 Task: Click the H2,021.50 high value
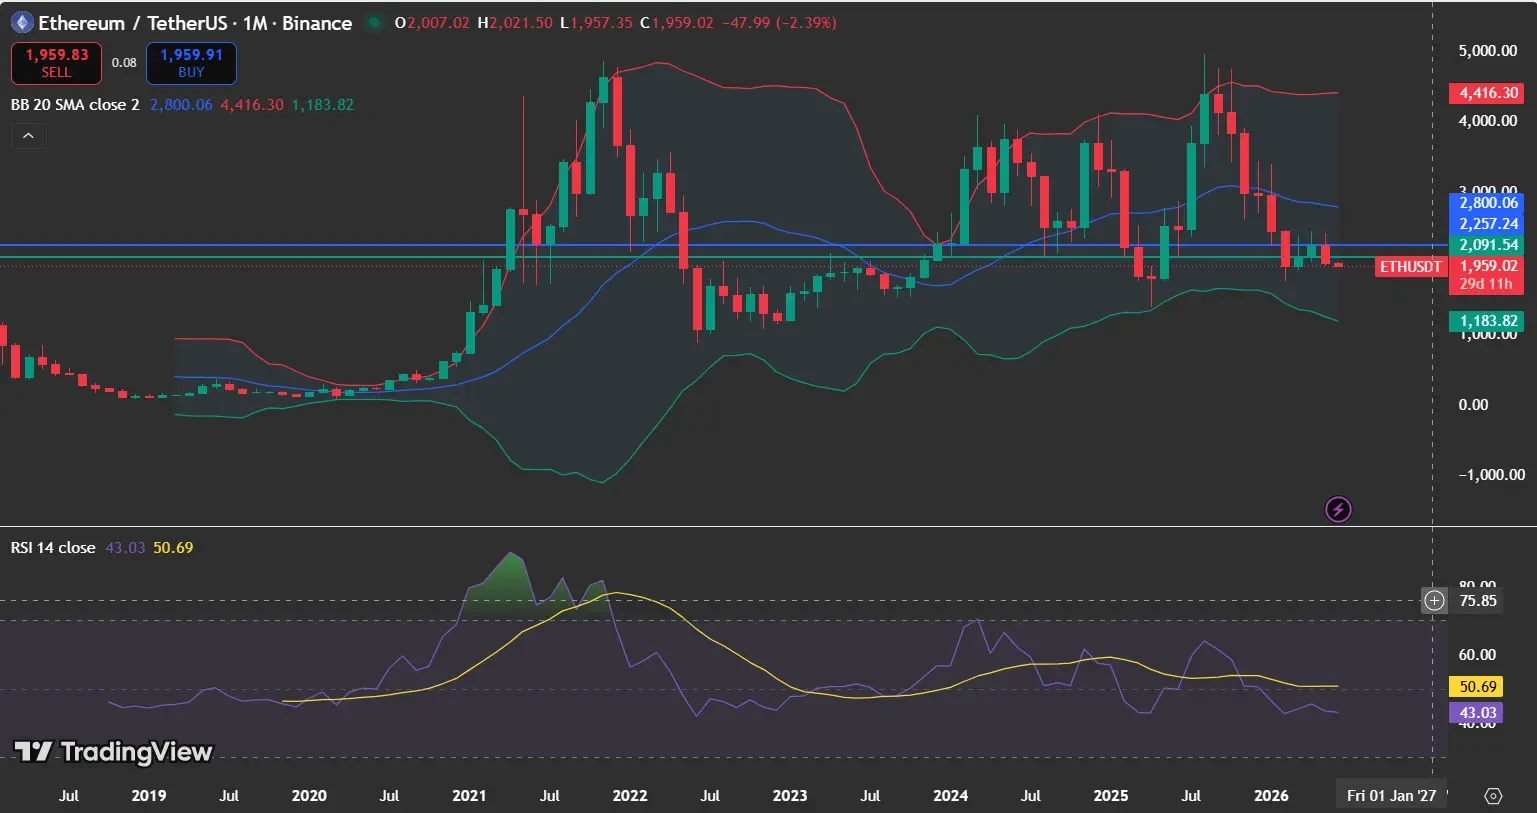pos(514,23)
